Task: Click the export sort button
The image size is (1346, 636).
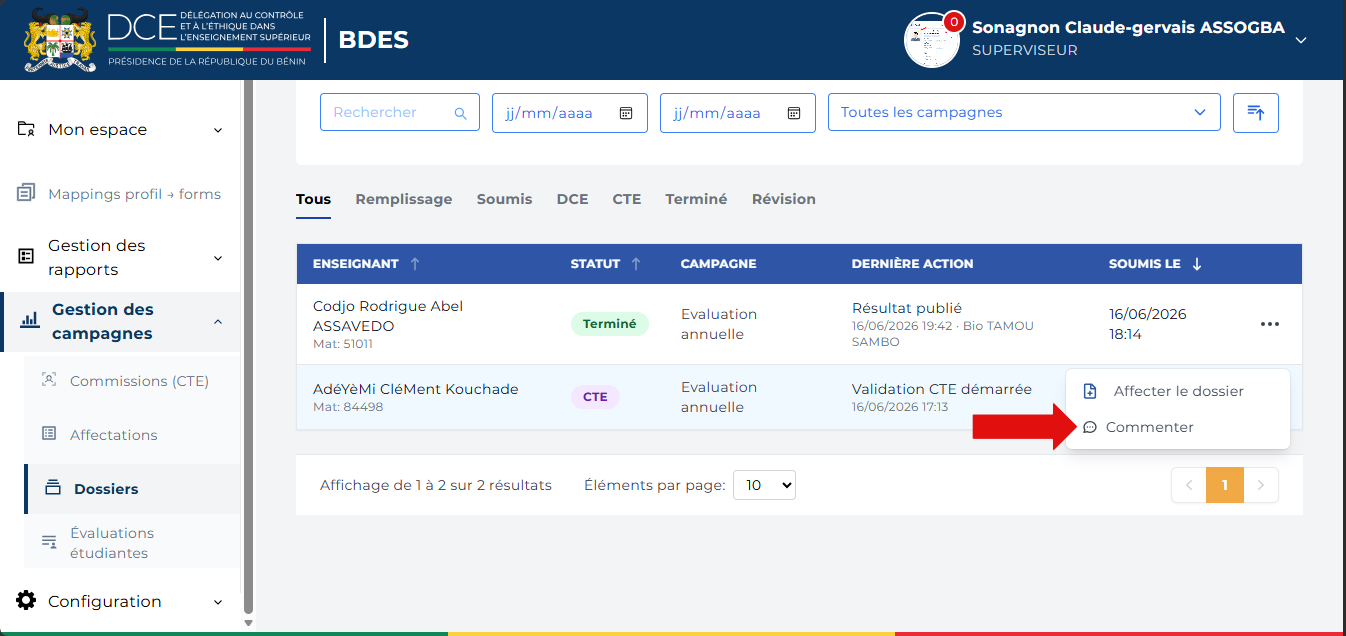Action: (x=1256, y=112)
